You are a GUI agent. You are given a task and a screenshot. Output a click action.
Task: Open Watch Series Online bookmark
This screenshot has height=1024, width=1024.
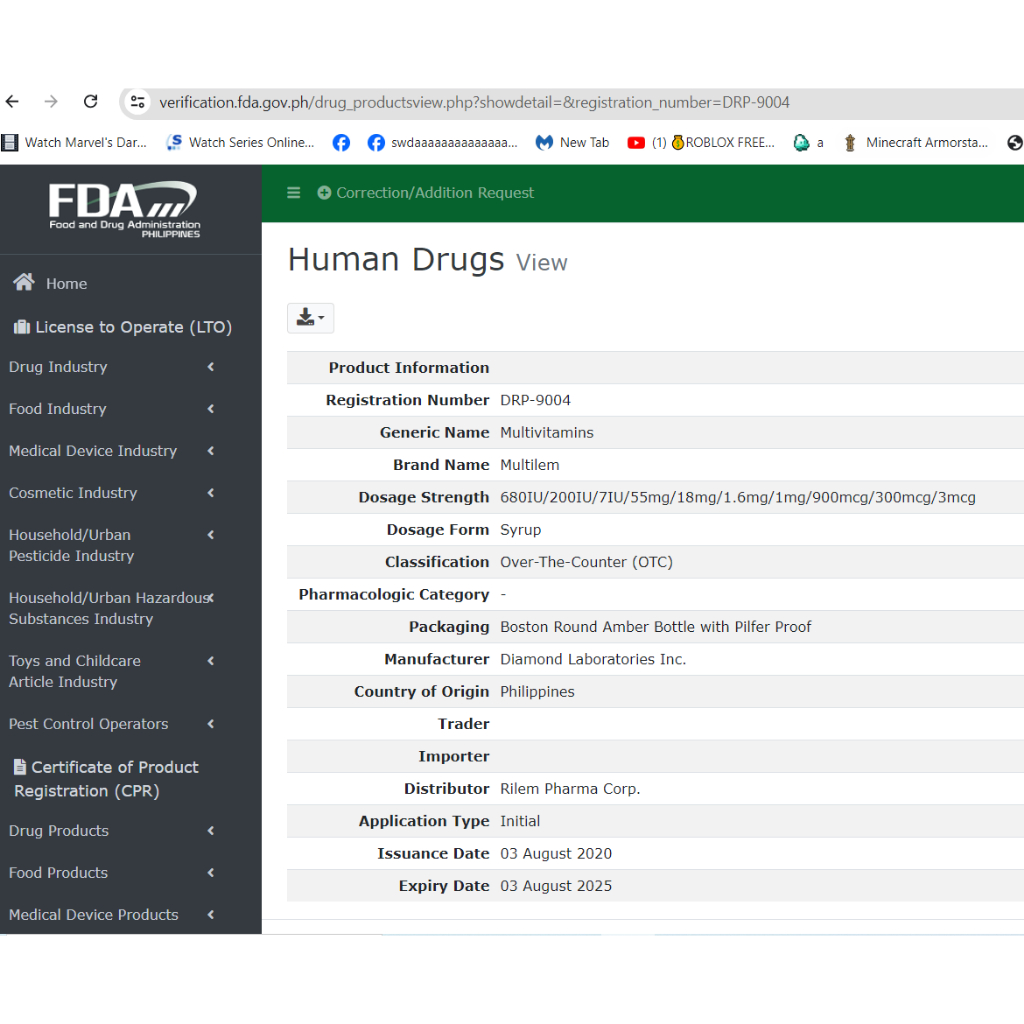(x=240, y=143)
